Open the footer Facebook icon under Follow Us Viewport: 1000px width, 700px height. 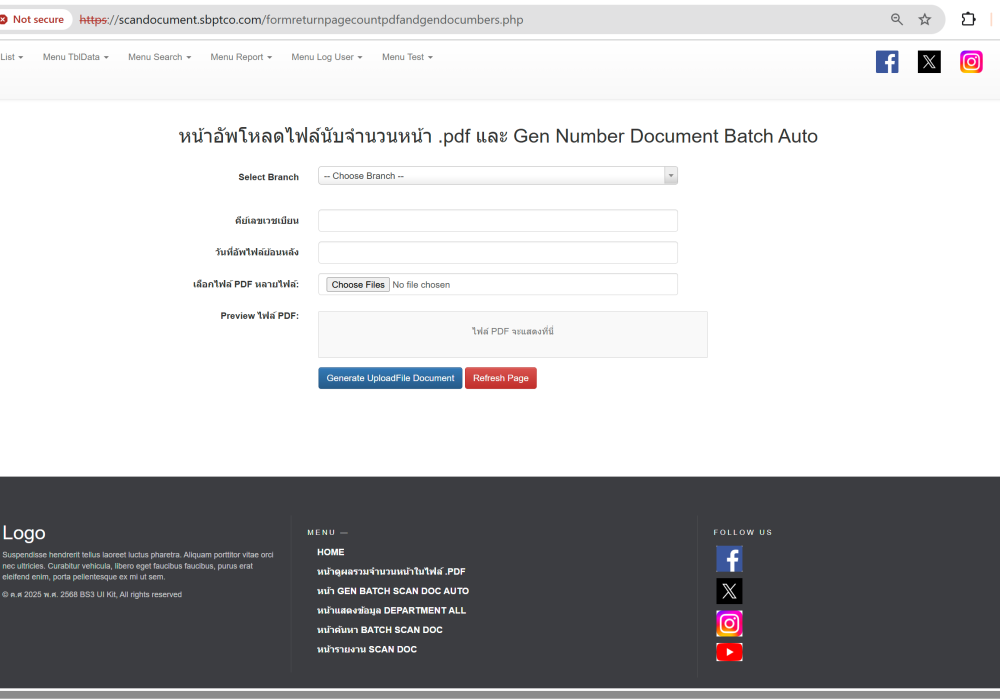[x=729, y=559]
